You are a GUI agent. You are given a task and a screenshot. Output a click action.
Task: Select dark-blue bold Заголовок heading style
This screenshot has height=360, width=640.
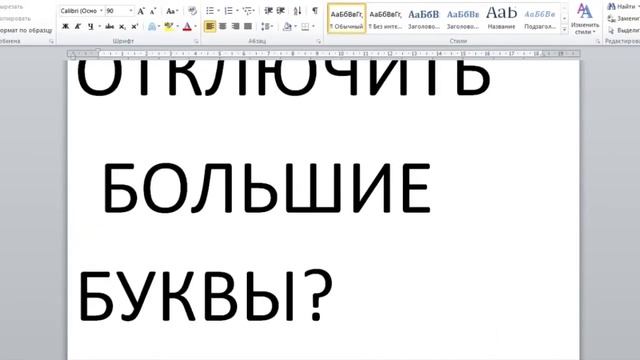(424, 18)
